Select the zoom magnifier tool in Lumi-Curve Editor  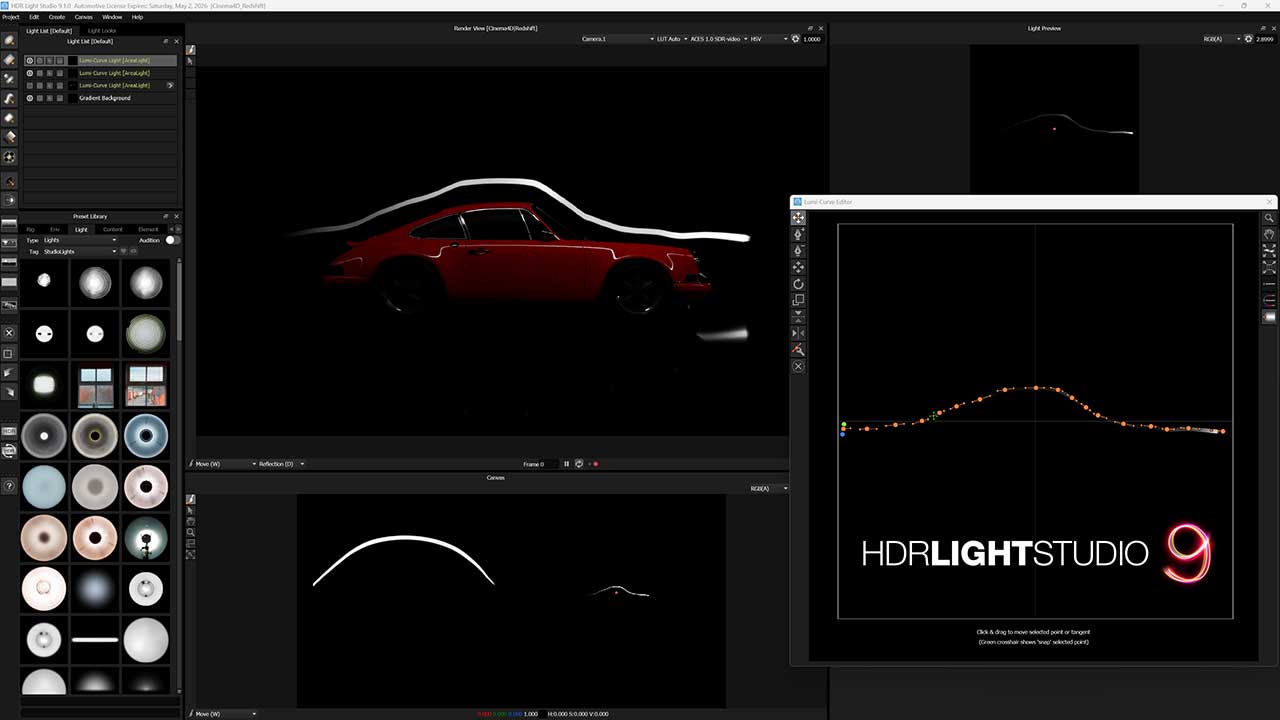pos(1269,218)
